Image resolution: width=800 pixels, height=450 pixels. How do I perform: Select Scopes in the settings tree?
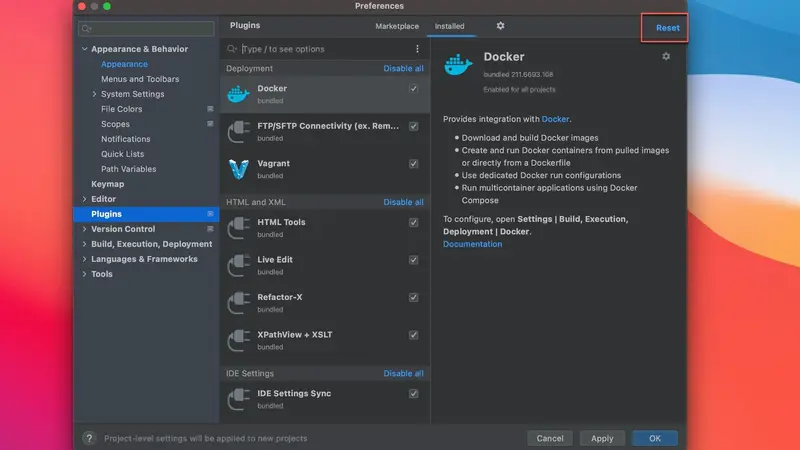click(115, 124)
